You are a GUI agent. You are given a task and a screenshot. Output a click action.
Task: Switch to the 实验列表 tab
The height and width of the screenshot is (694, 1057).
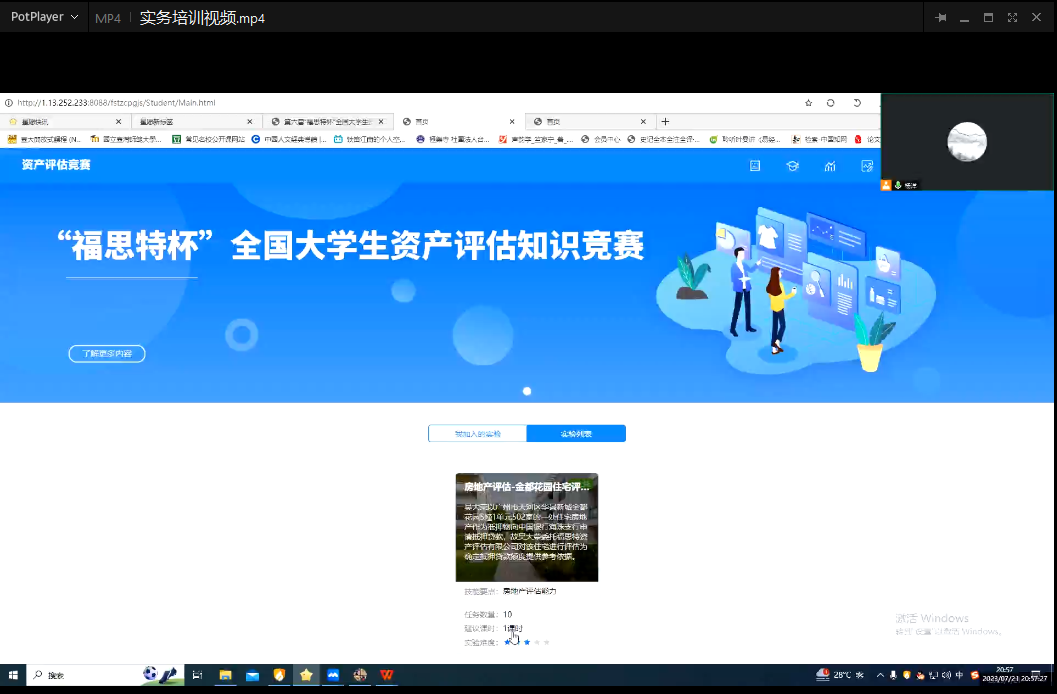pyautogui.click(x=576, y=434)
